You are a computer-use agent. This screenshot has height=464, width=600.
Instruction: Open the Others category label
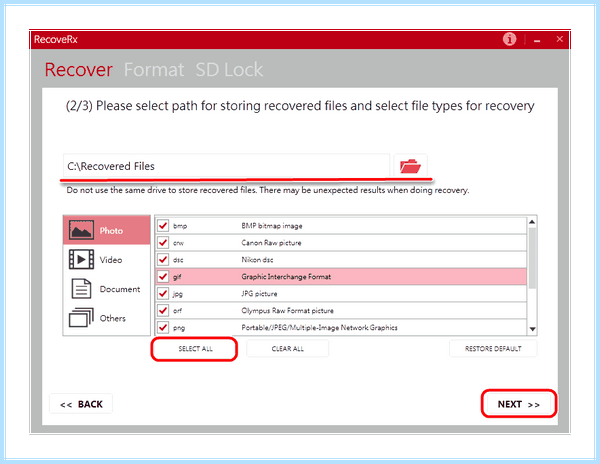(x=112, y=318)
